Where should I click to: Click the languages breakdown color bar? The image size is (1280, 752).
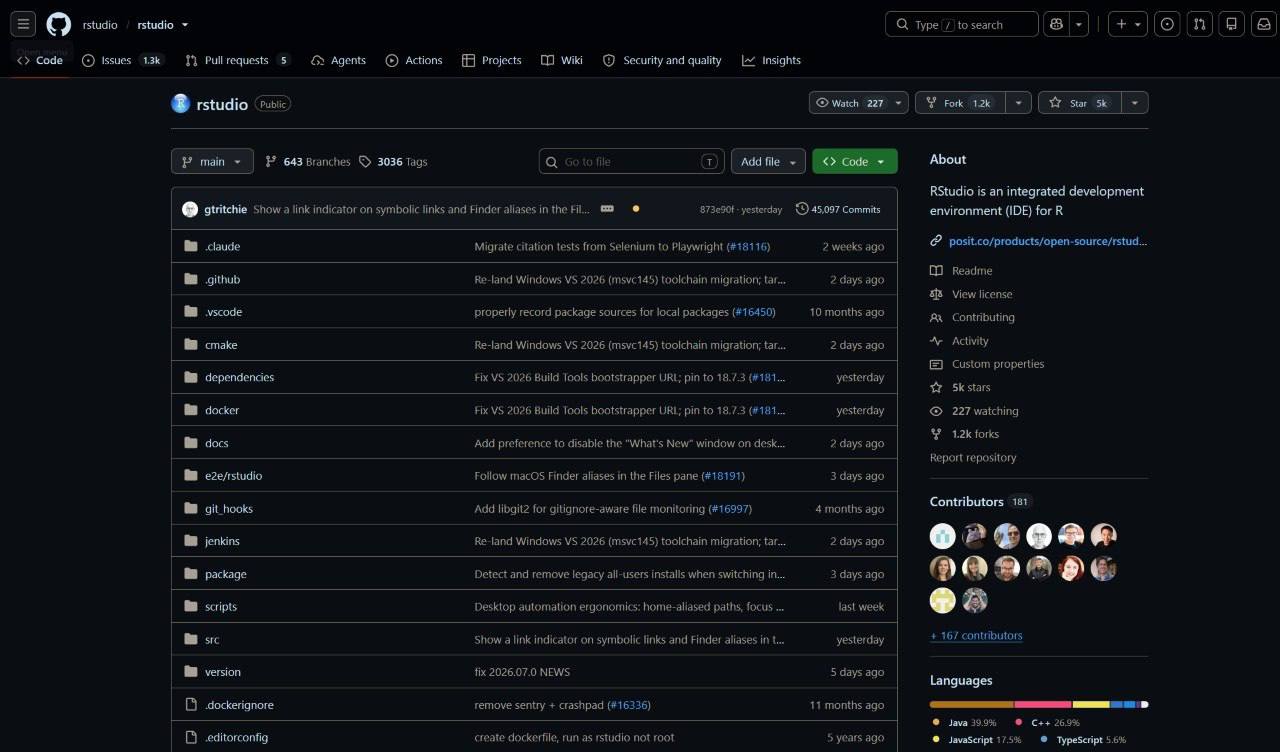pyautogui.click(x=1039, y=705)
